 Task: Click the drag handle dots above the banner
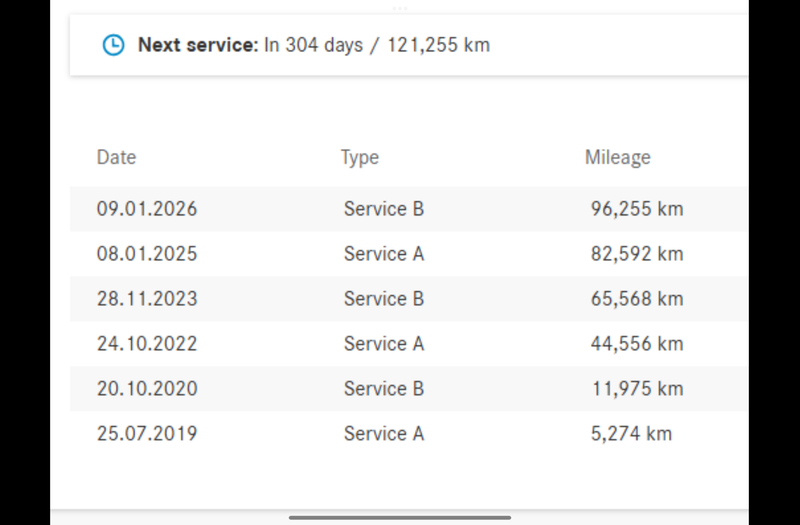[x=399, y=8]
